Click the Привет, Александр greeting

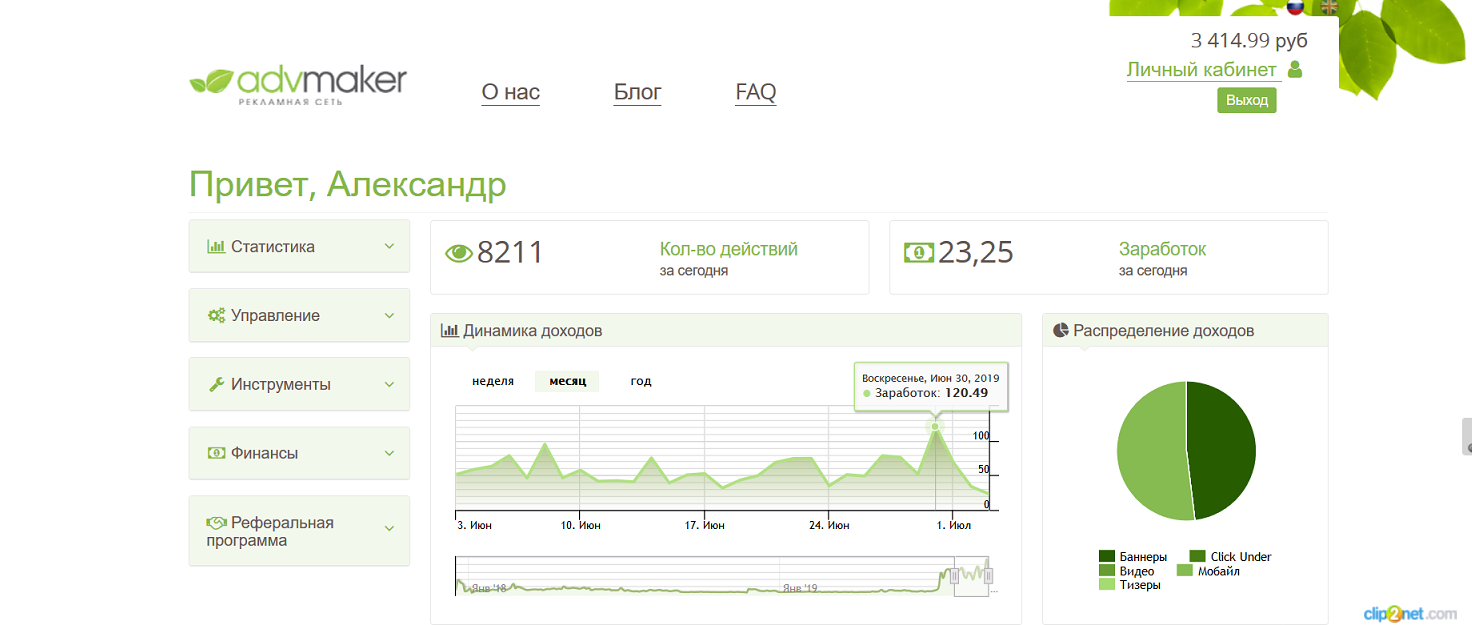coord(348,185)
